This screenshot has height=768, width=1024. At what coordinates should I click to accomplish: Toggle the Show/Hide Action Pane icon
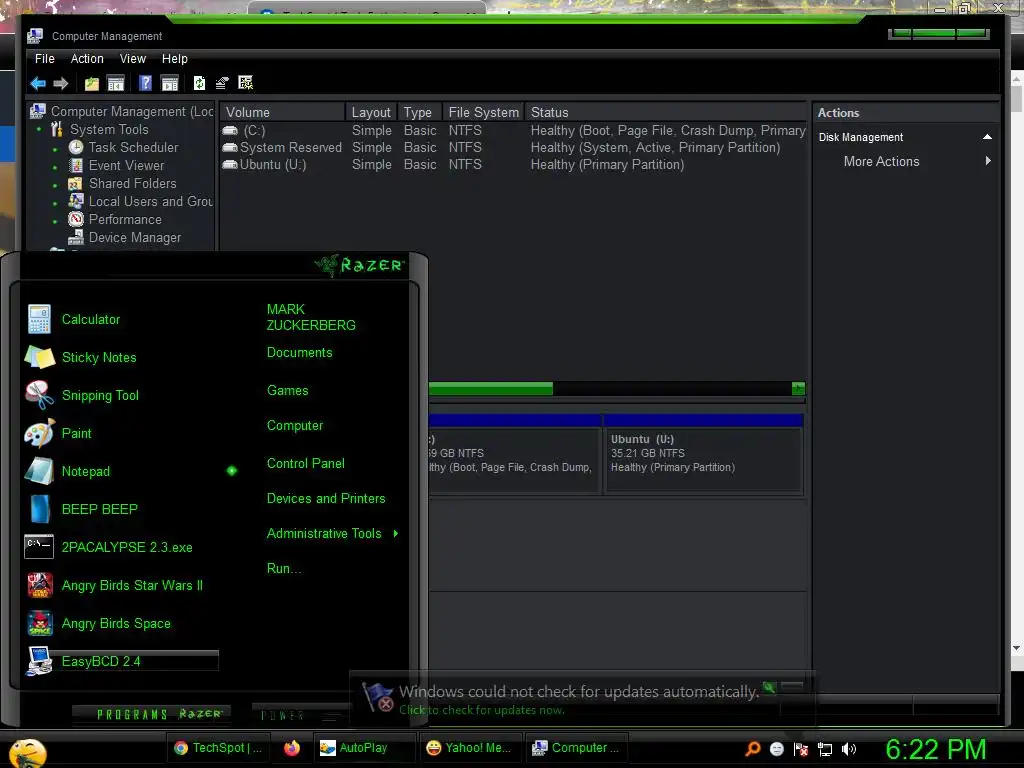point(170,83)
